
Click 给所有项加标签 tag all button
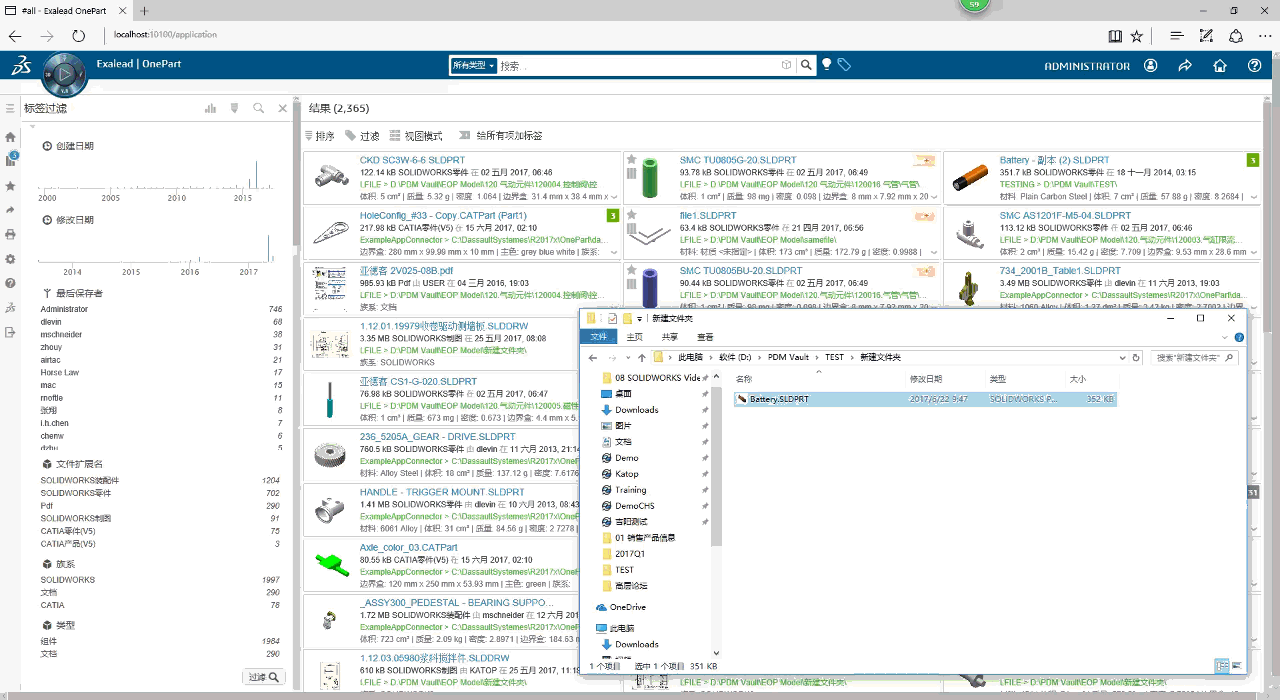(500, 136)
